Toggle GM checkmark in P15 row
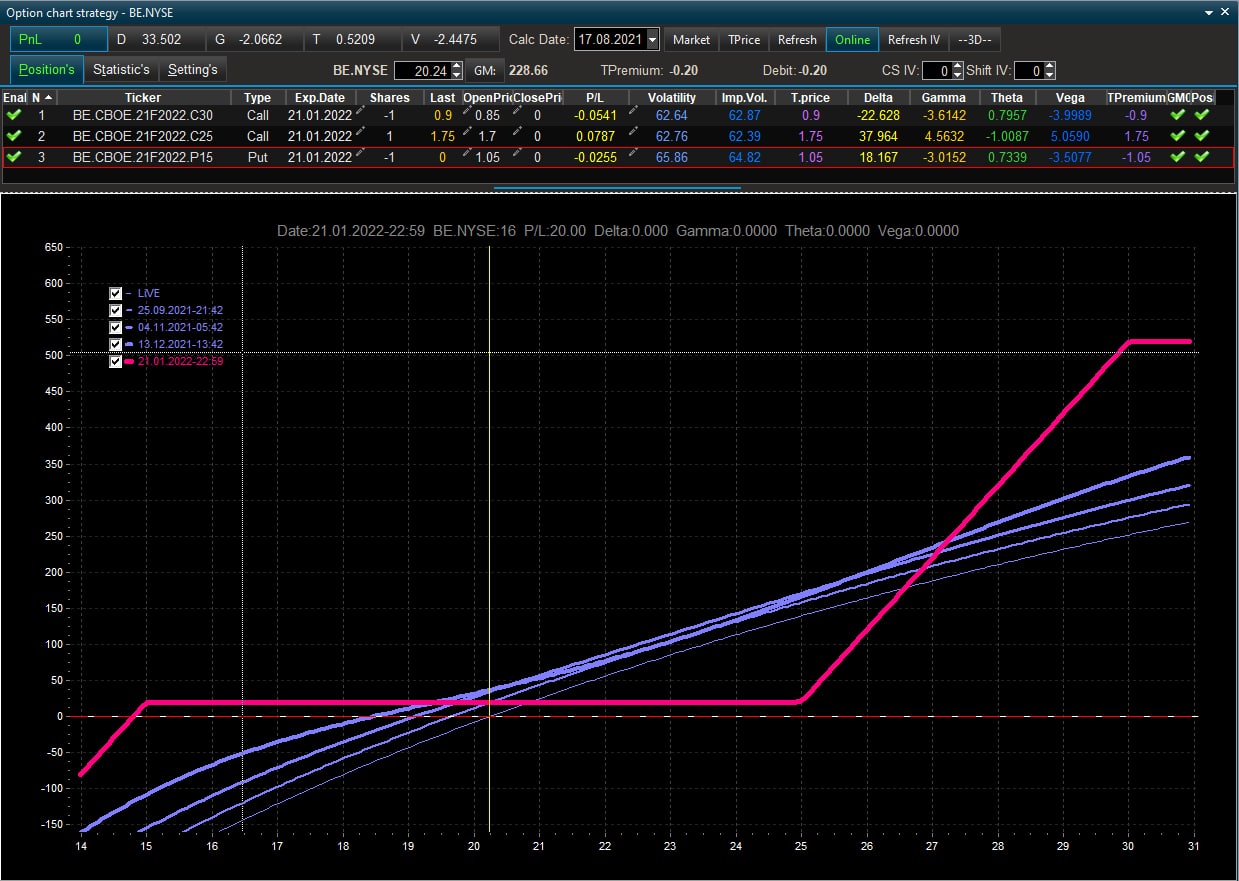1239x881 pixels. [x=1178, y=157]
